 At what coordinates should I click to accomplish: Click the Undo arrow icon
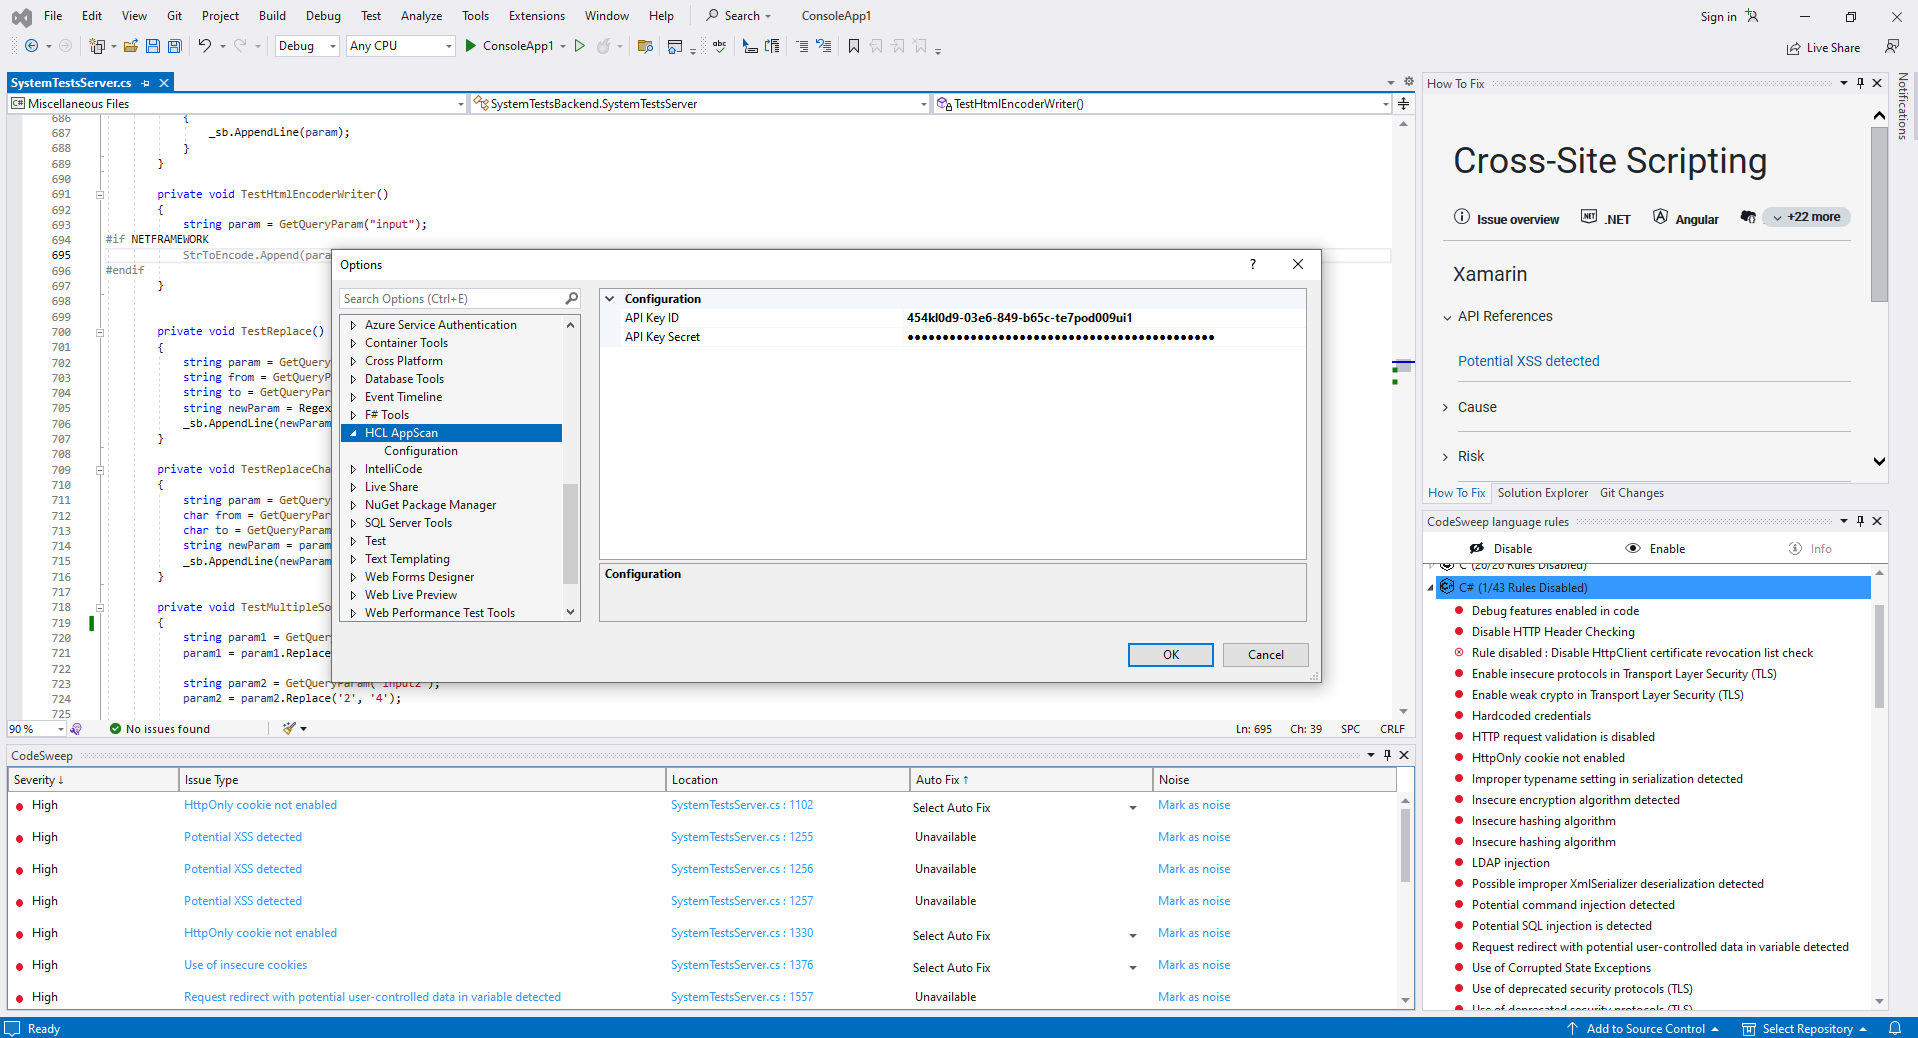205,46
